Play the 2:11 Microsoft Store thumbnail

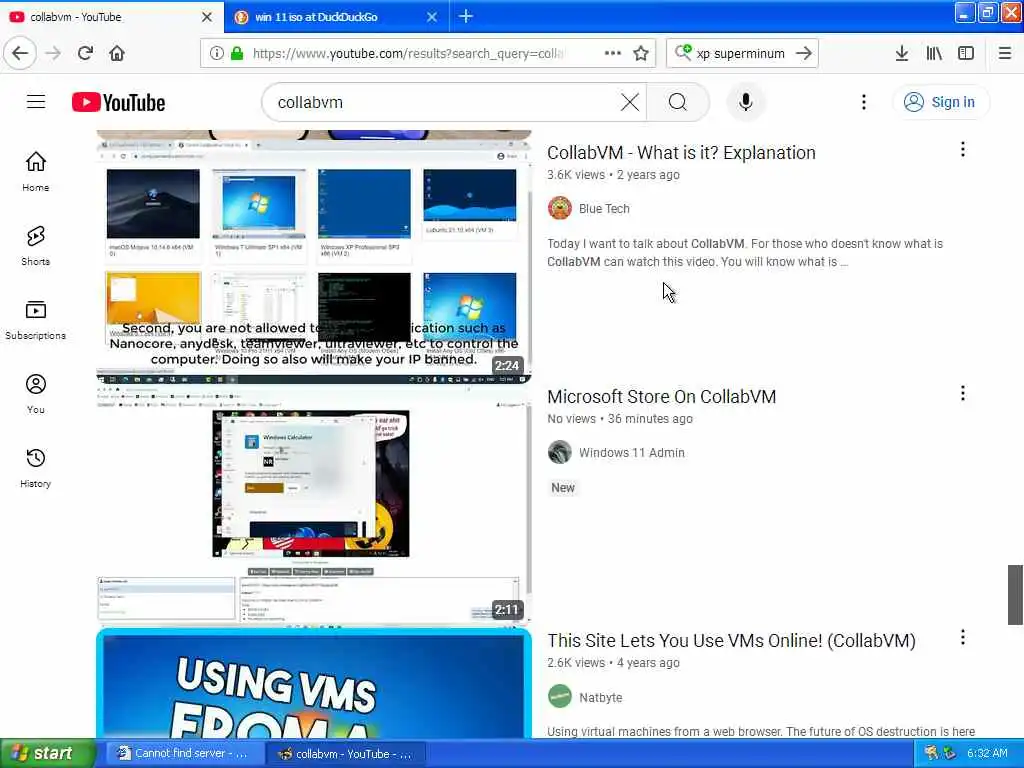(x=313, y=505)
